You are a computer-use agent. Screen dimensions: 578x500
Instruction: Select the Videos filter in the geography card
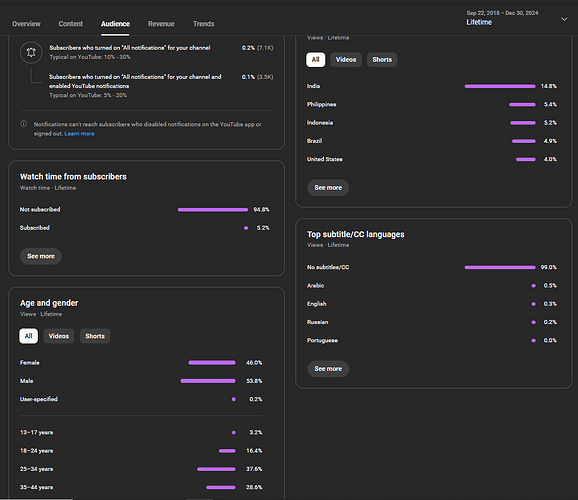coord(346,60)
